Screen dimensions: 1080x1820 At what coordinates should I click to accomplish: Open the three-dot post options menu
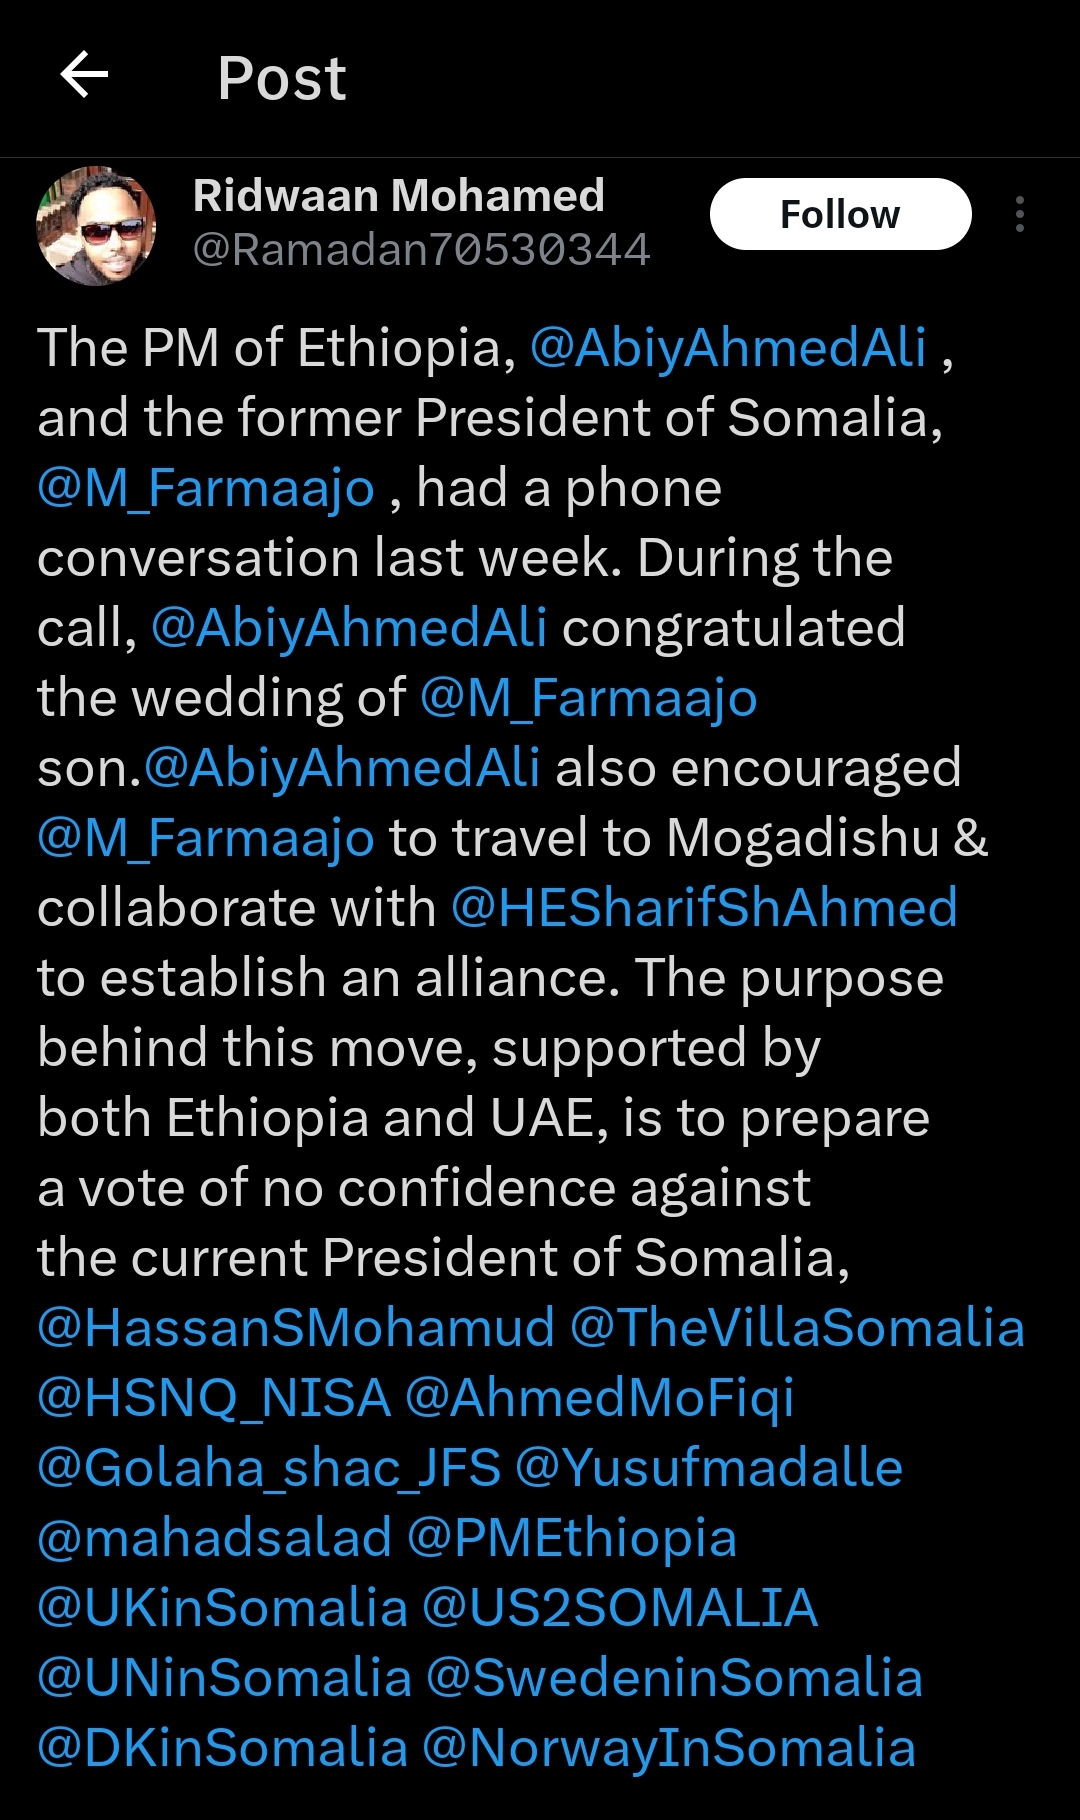(1019, 214)
